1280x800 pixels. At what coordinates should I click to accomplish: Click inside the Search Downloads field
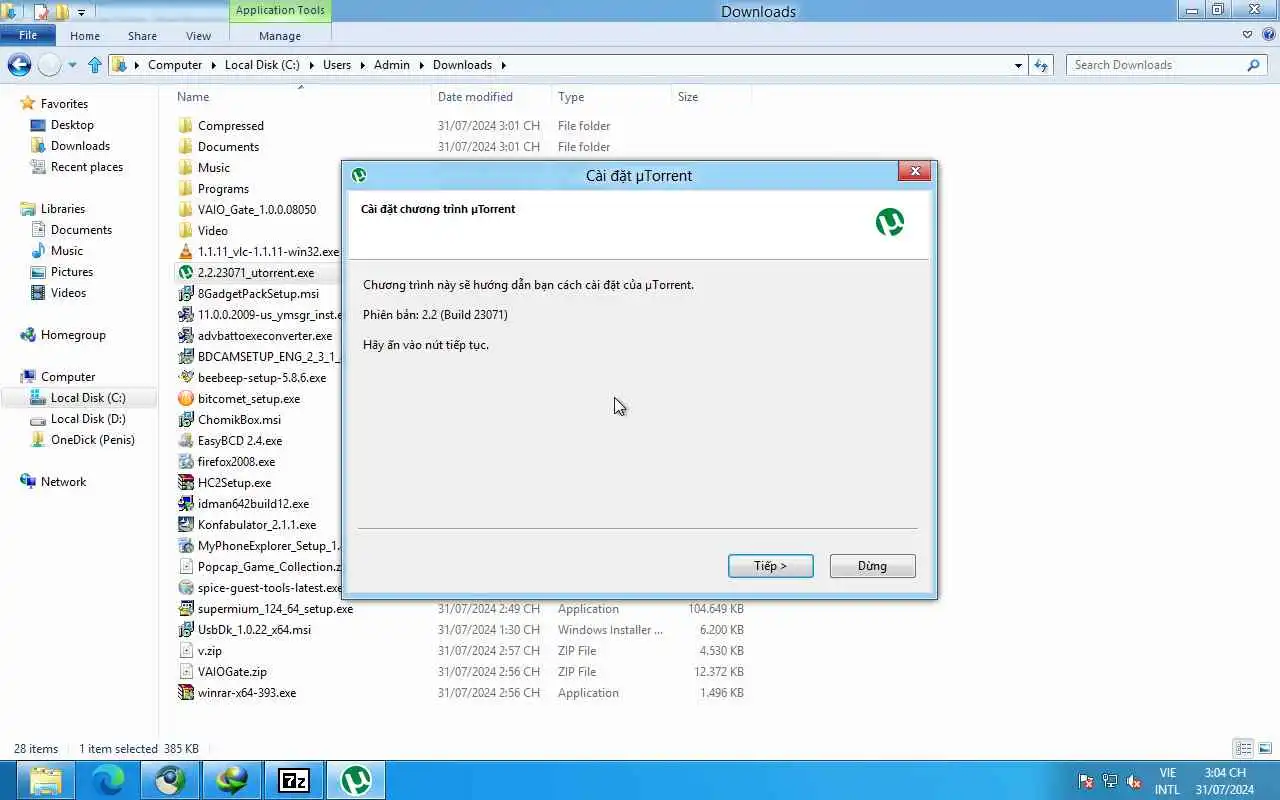pyautogui.click(x=1154, y=65)
